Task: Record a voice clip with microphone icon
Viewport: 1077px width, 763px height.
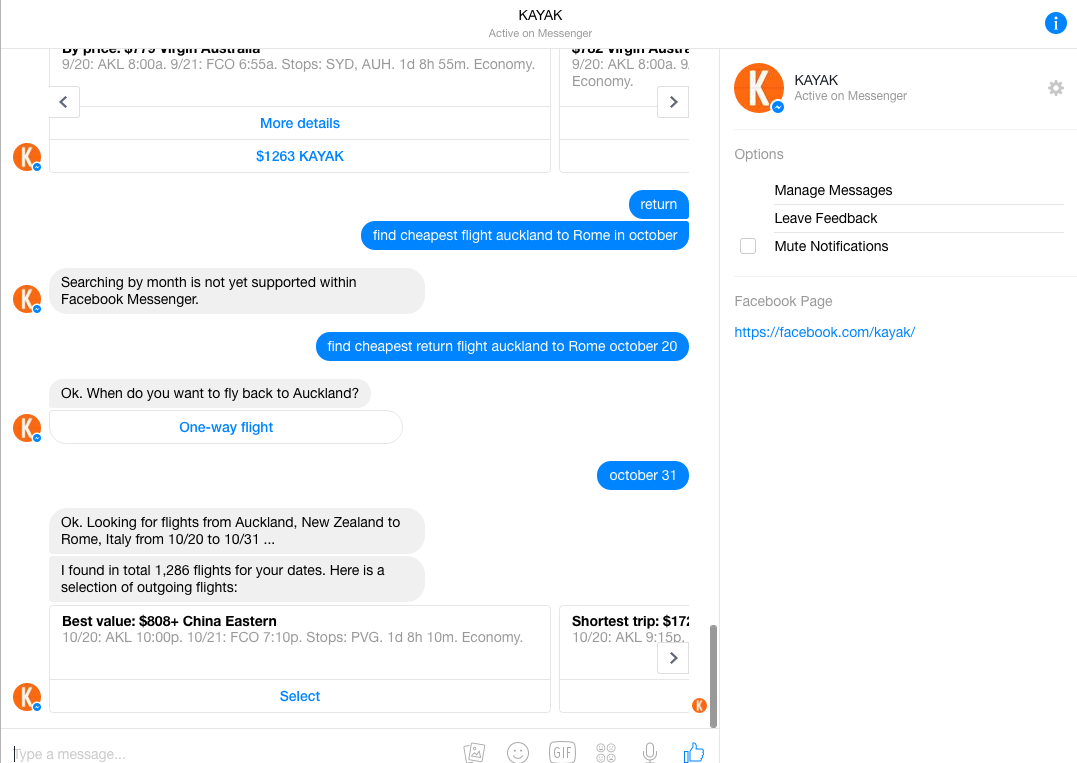Action: pos(650,753)
